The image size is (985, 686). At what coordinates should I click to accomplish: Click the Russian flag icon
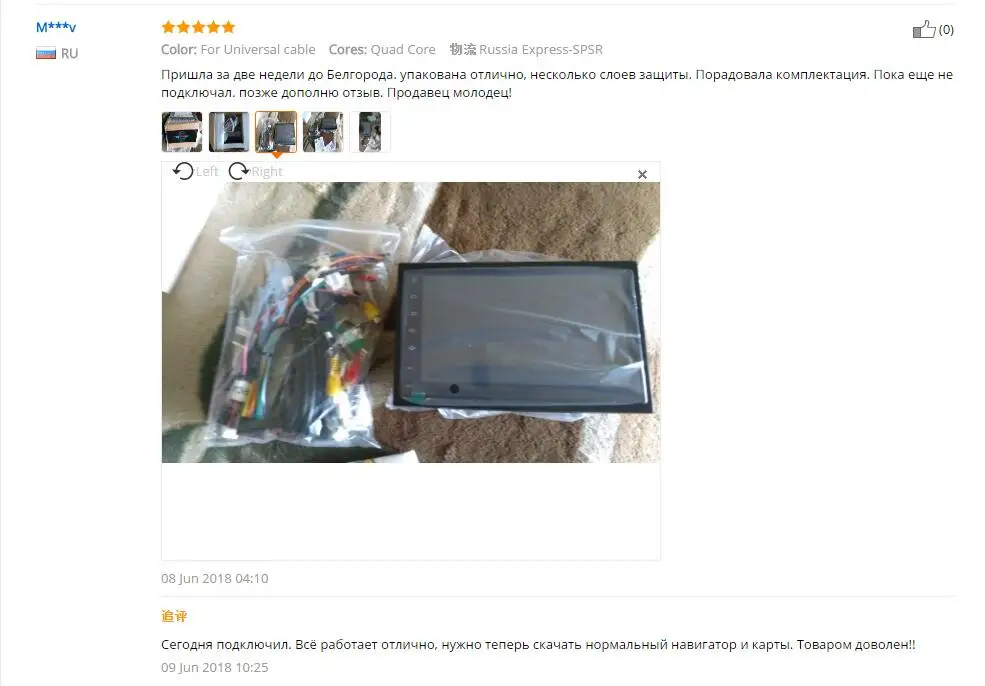click(46, 53)
